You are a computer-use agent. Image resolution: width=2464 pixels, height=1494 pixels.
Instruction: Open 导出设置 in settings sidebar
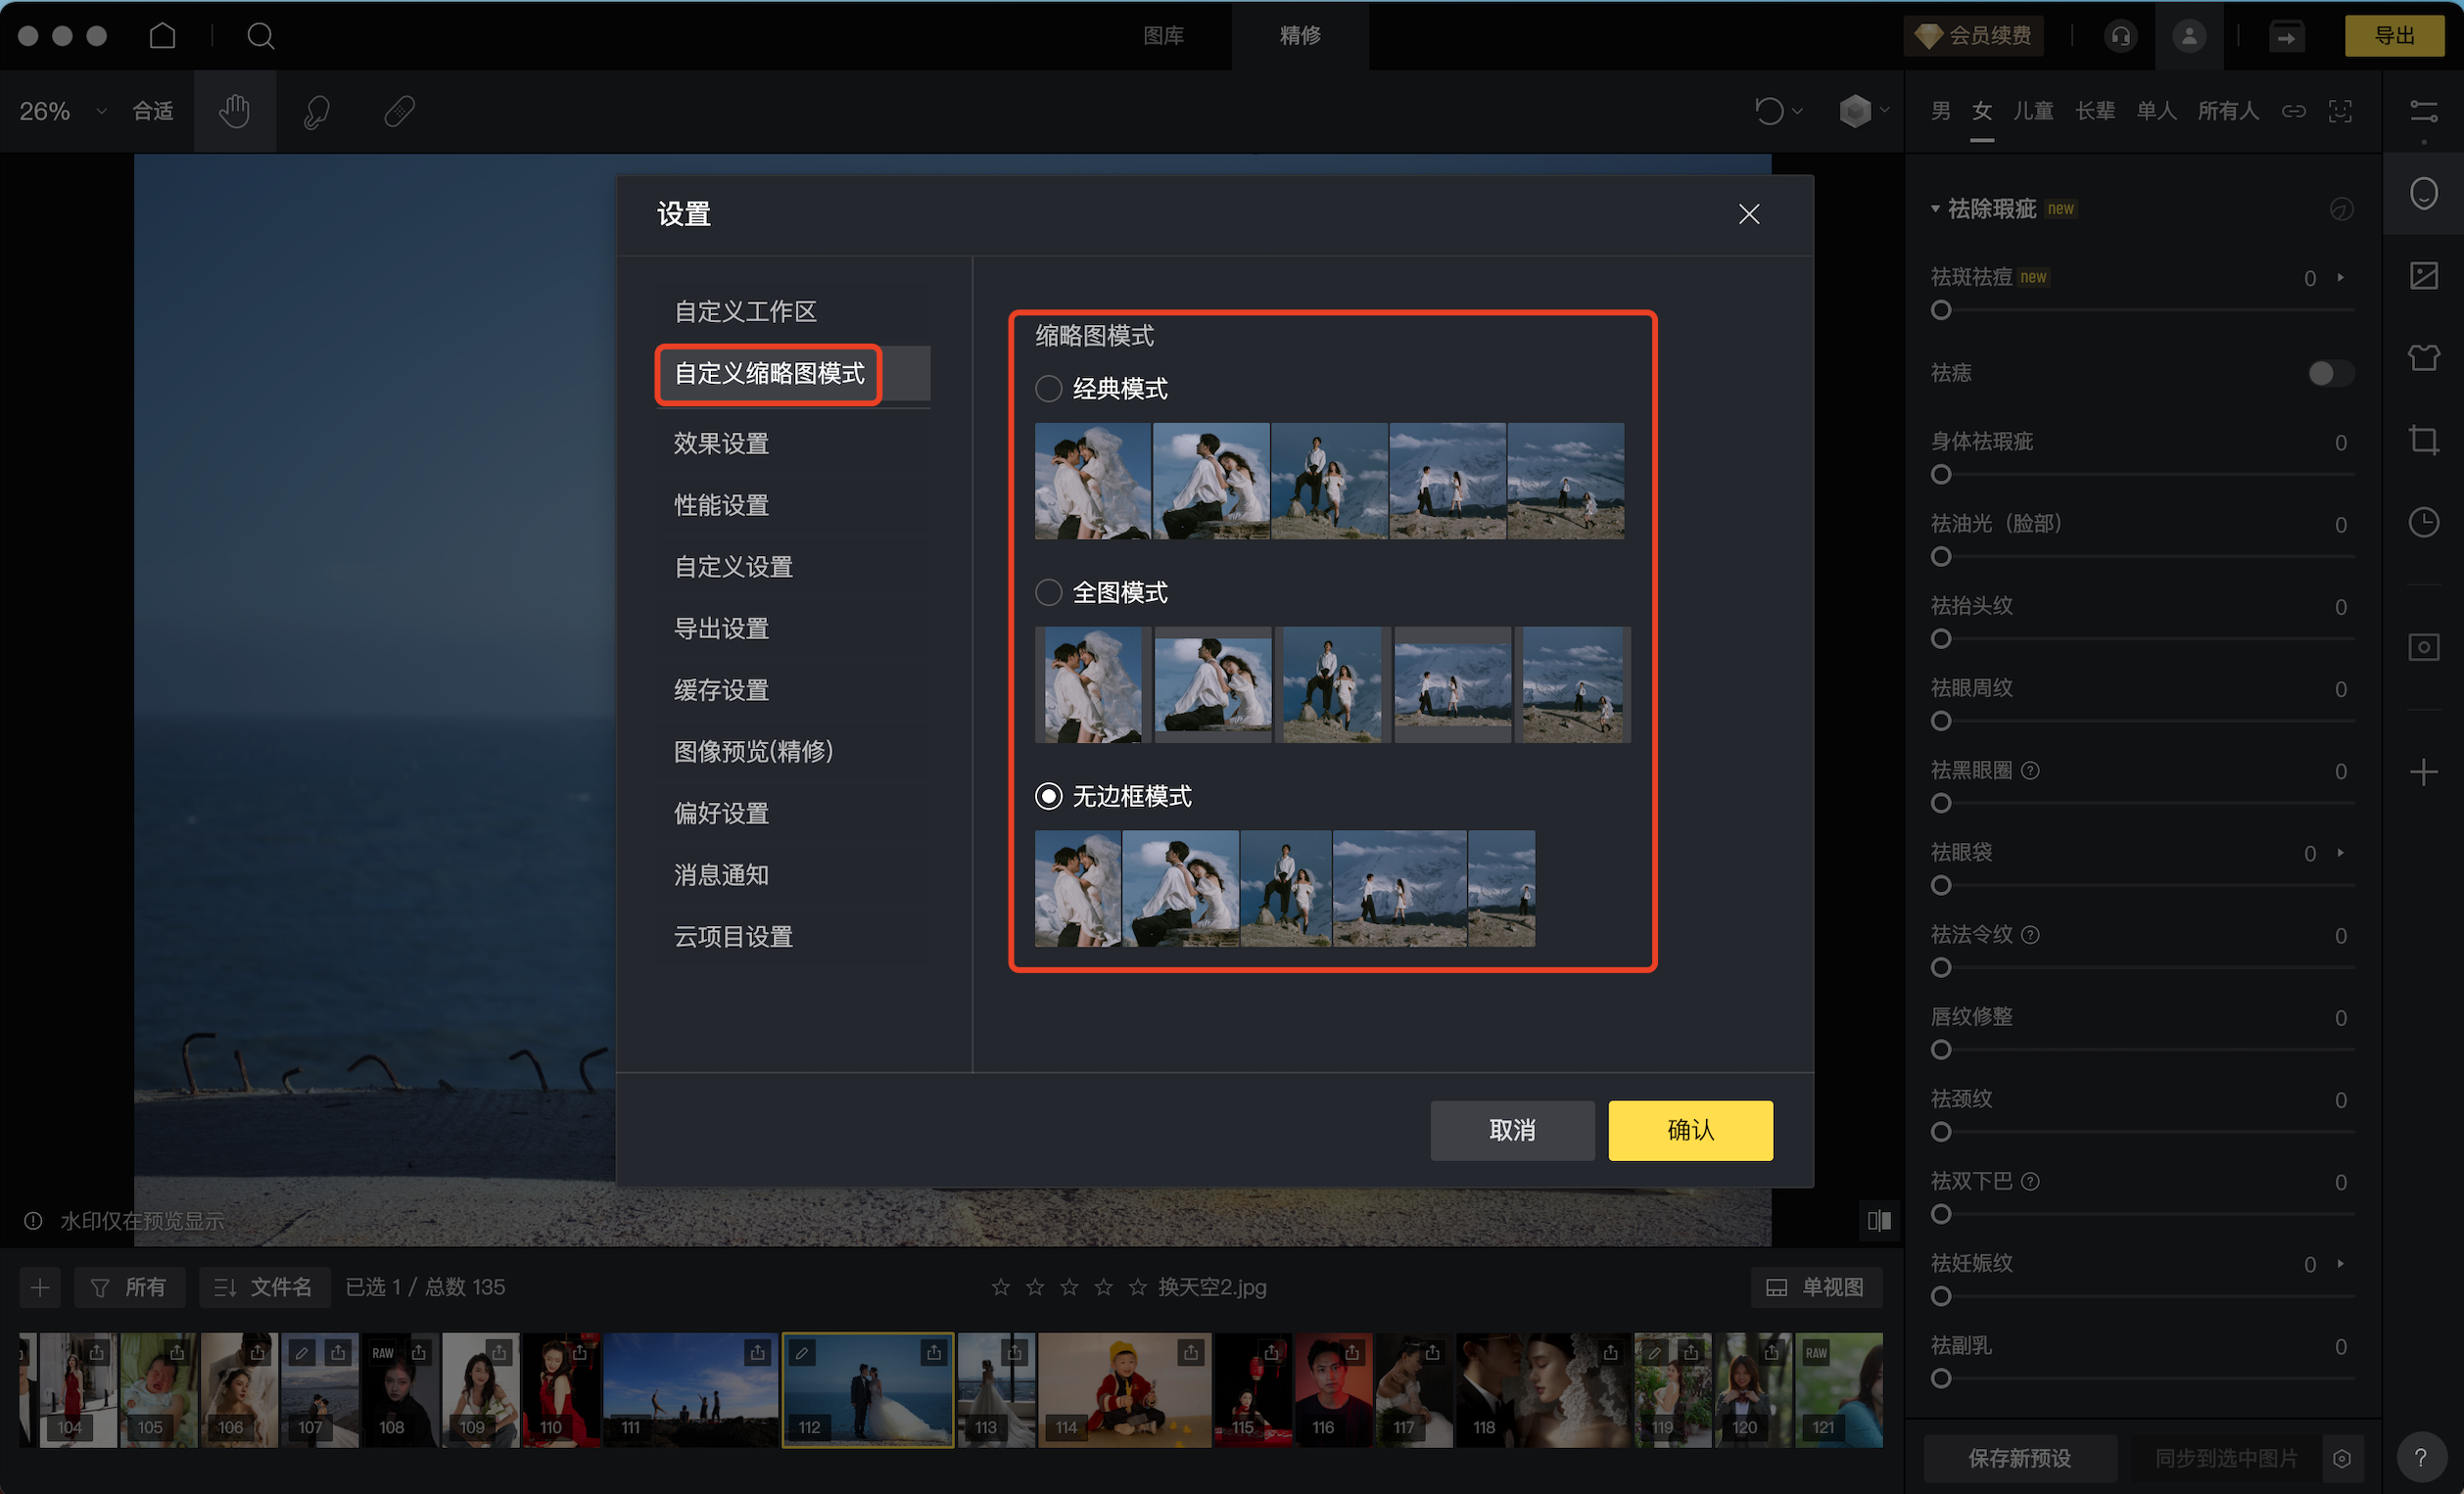pyautogui.click(x=721, y=628)
